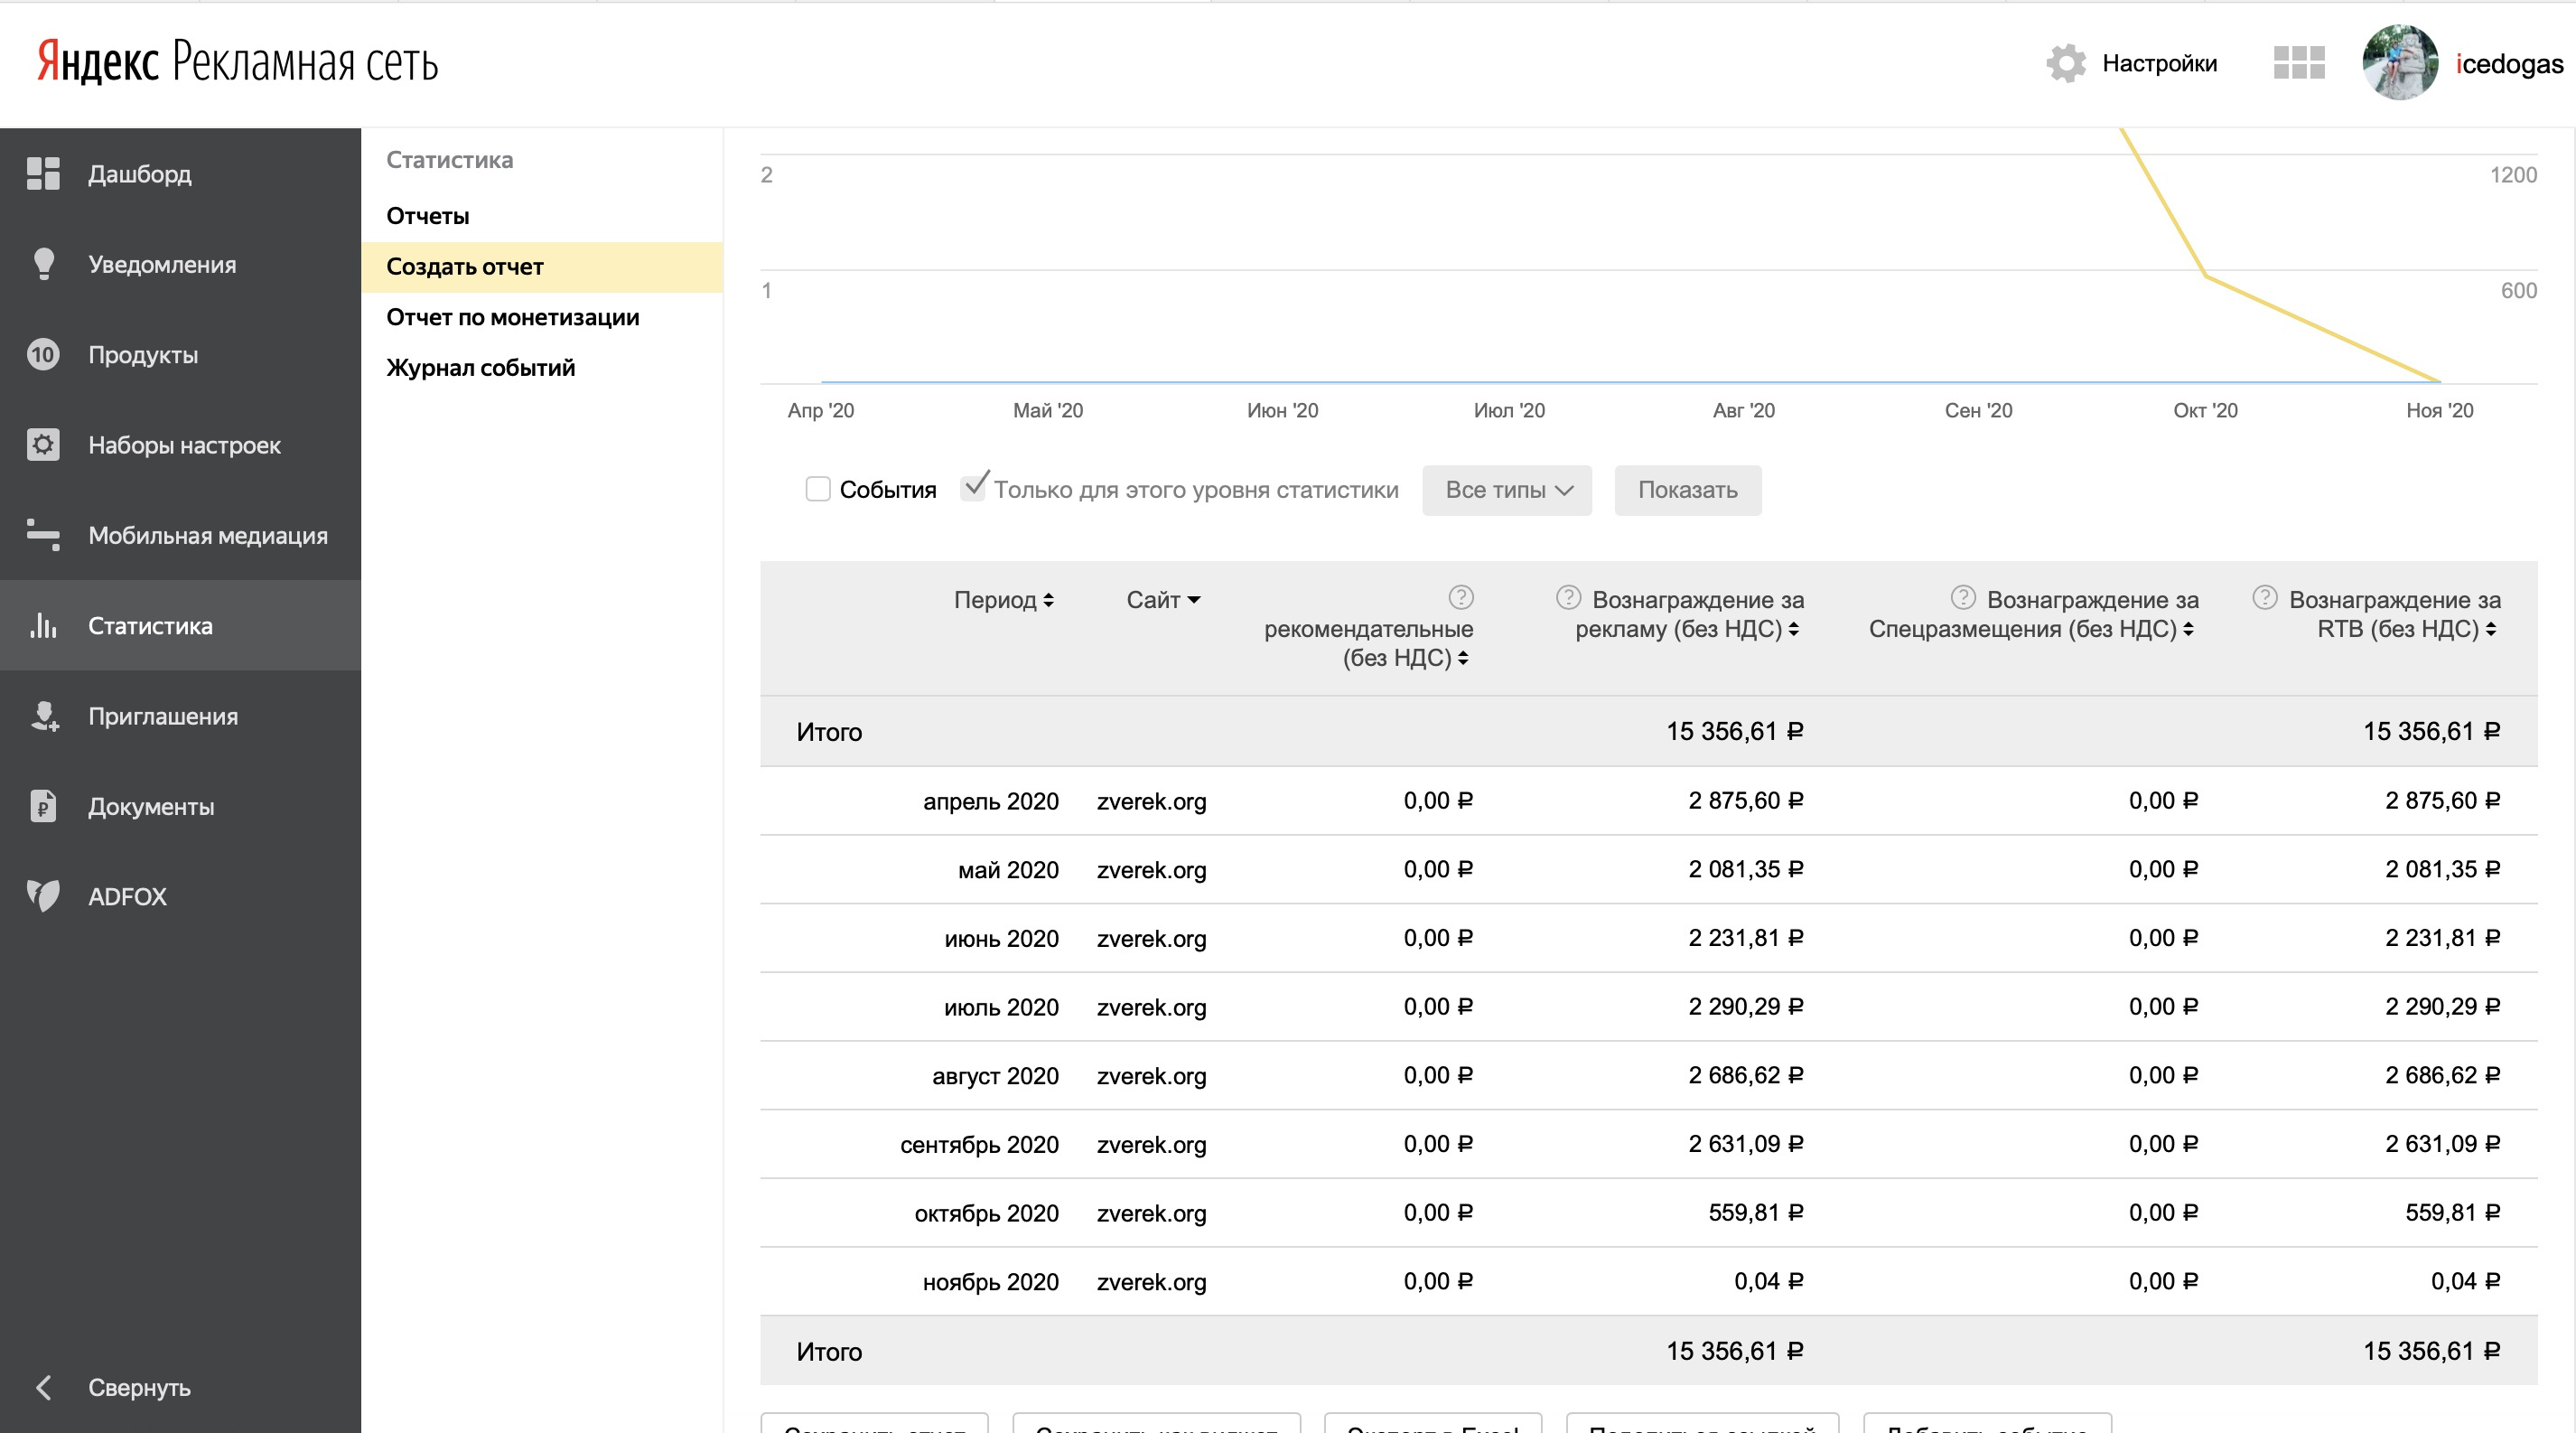Click the Dashboard grid icon in sidebar
Screen dimensions: 2576x1433
[43, 174]
